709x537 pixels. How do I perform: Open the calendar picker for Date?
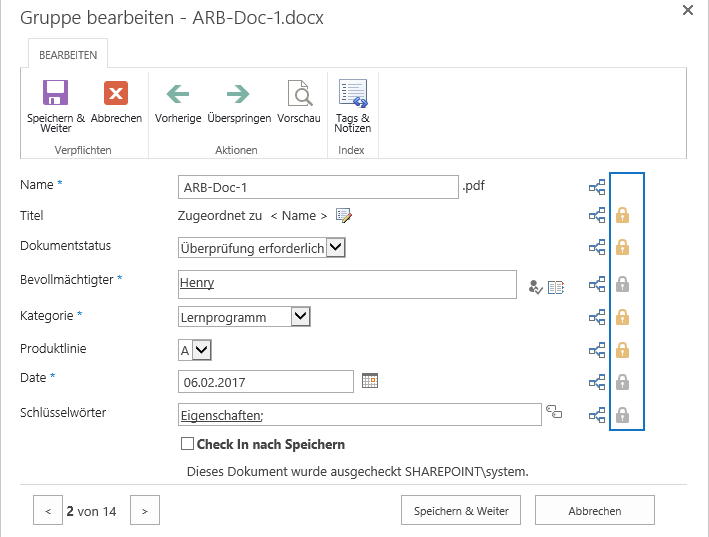(370, 381)
